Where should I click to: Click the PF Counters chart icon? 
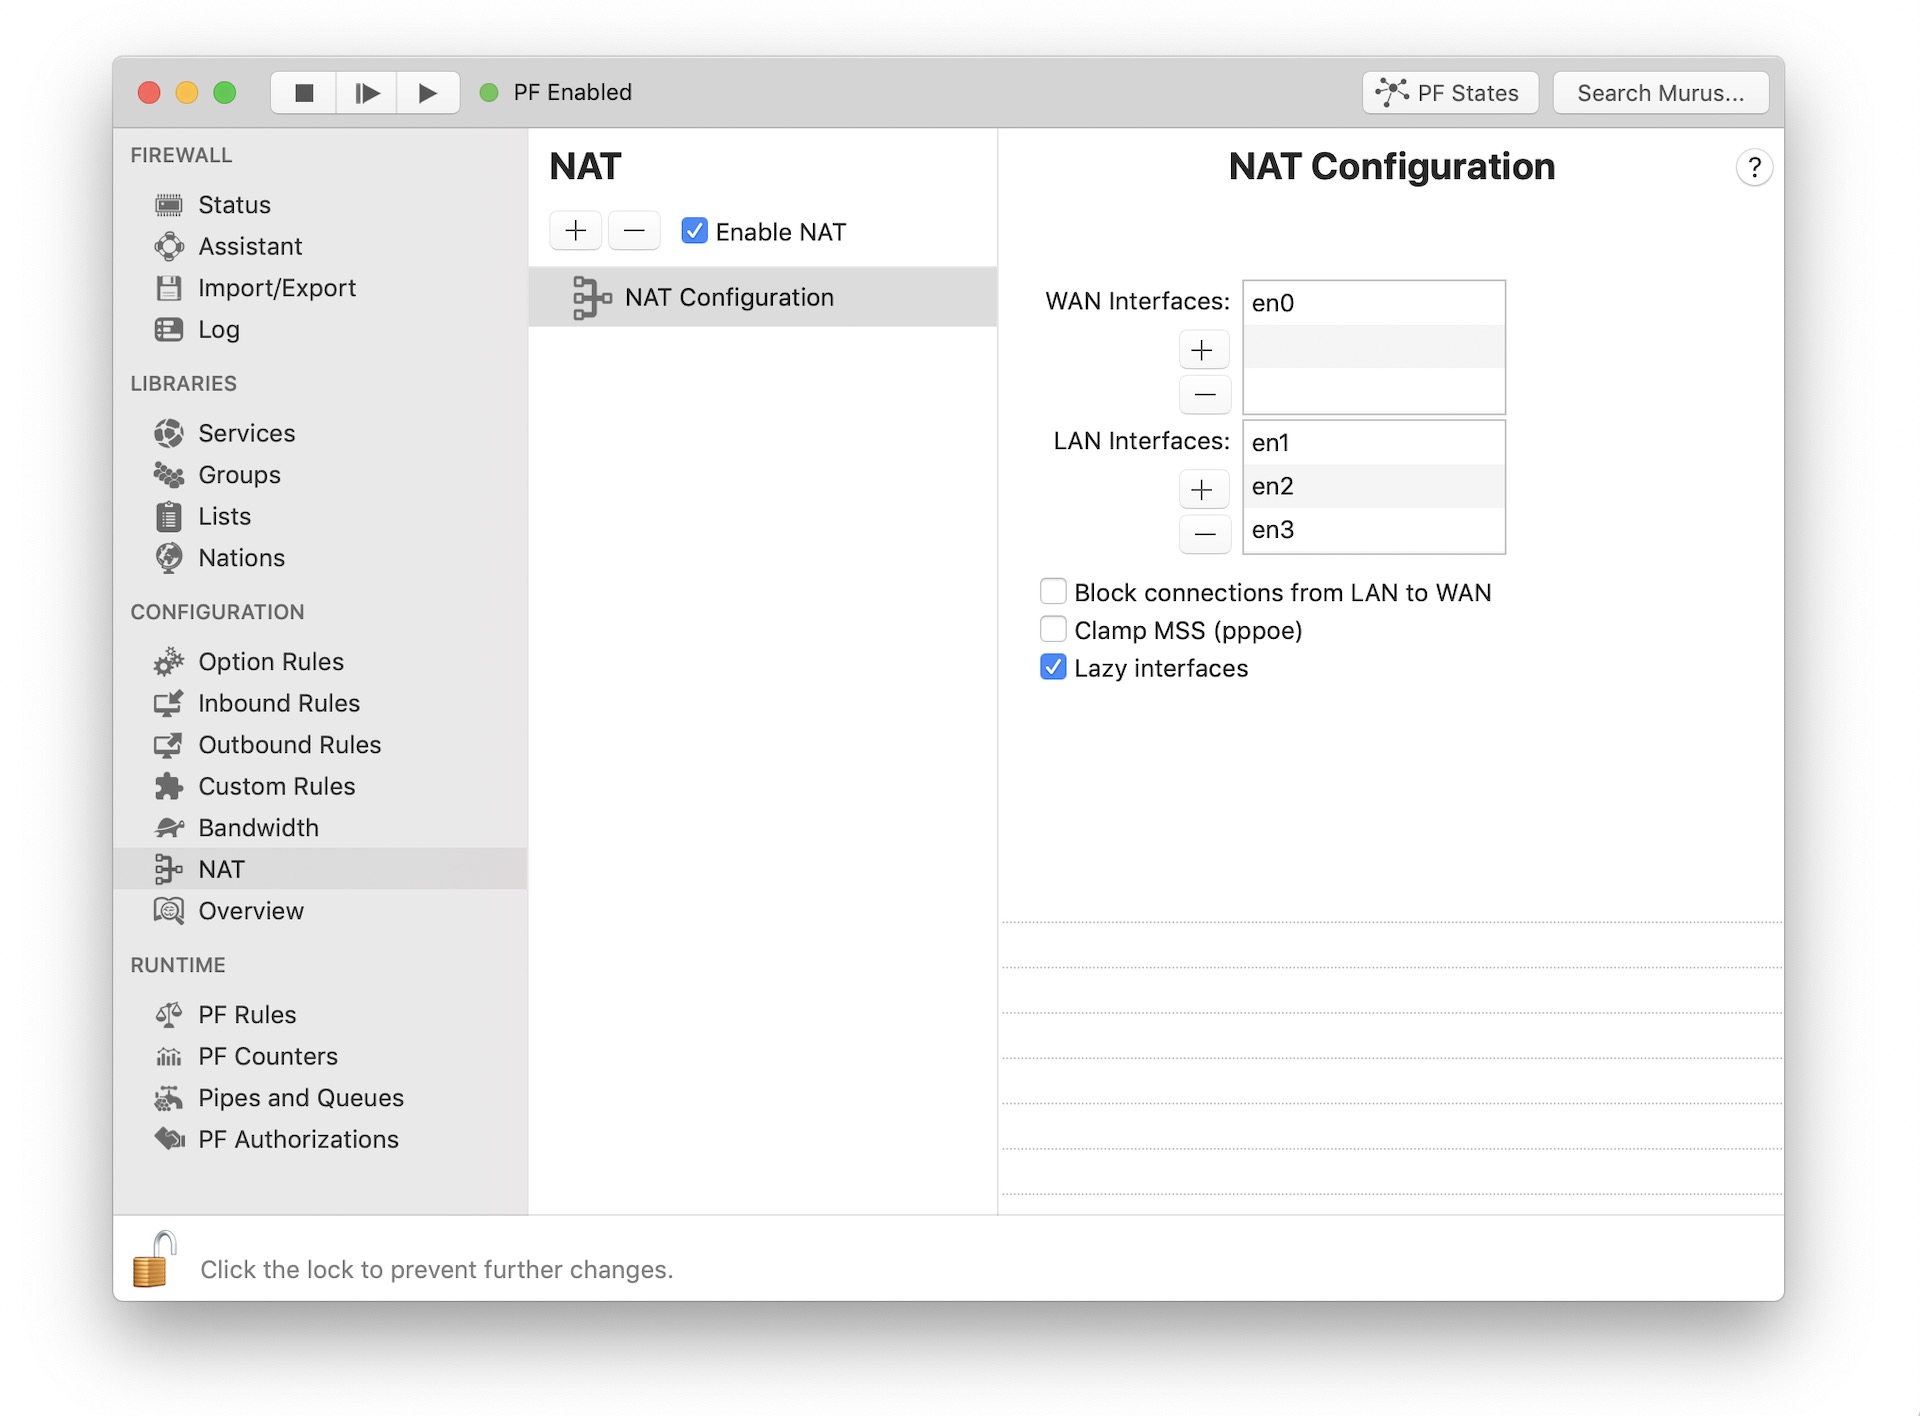tap(169, 1056)
